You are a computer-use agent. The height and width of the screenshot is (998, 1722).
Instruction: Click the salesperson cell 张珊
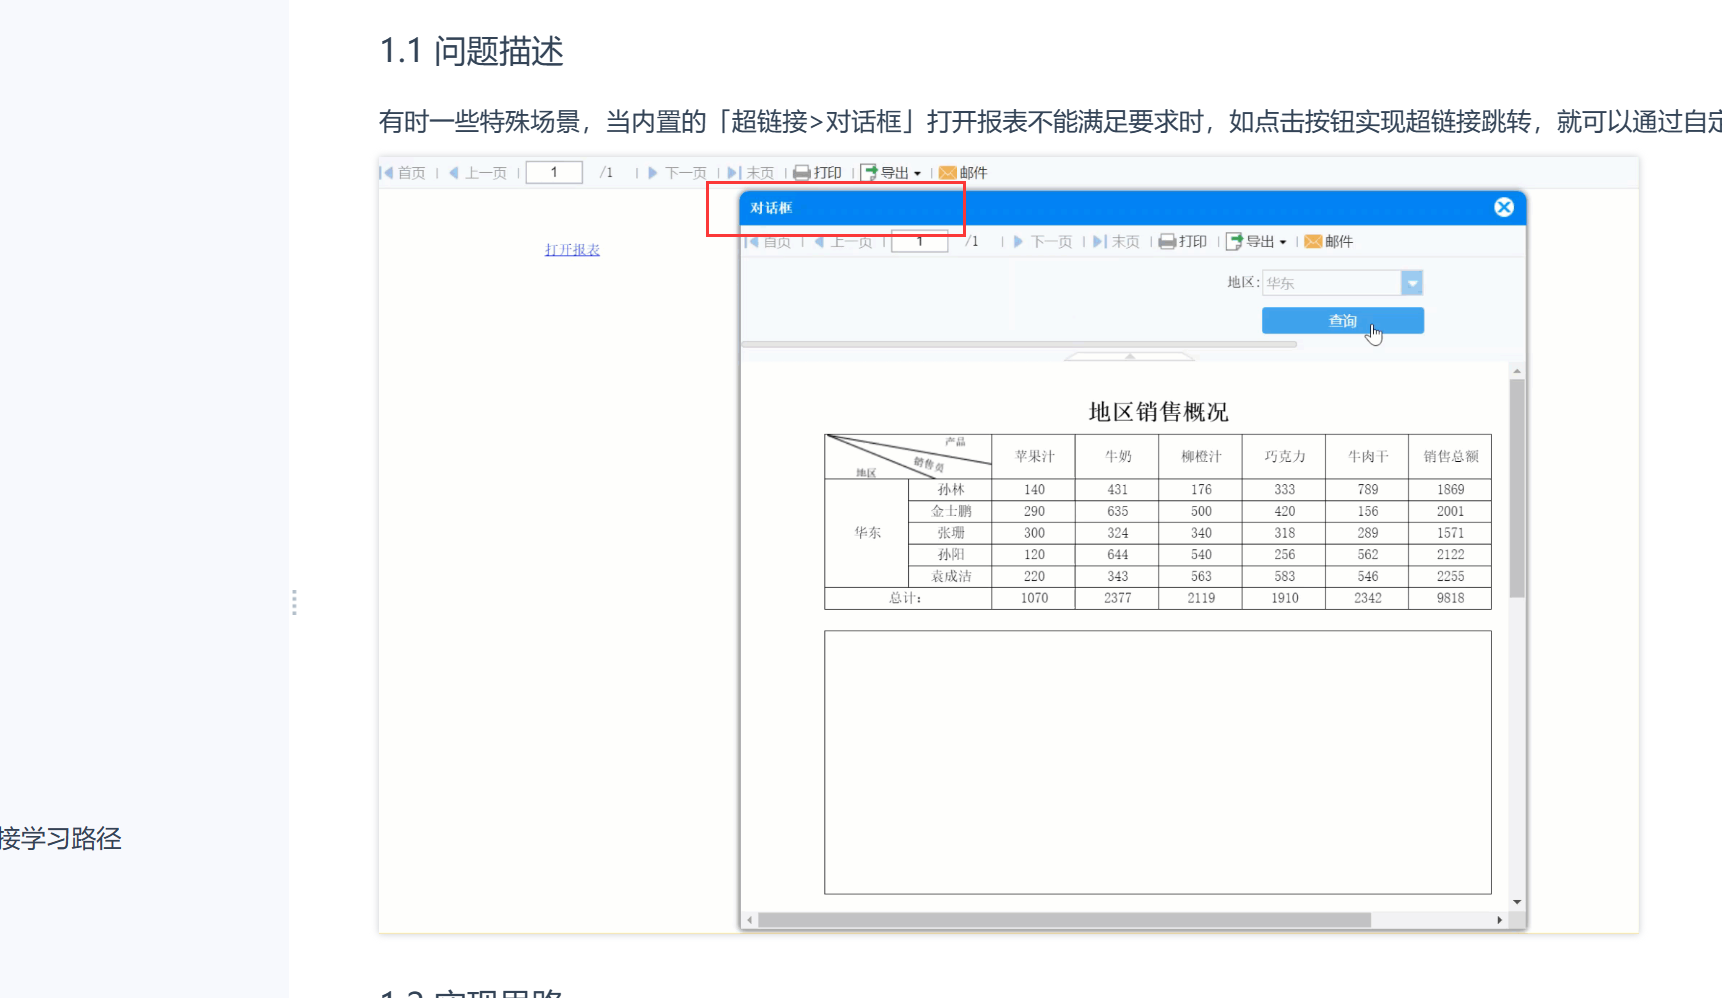click(950, 533)
